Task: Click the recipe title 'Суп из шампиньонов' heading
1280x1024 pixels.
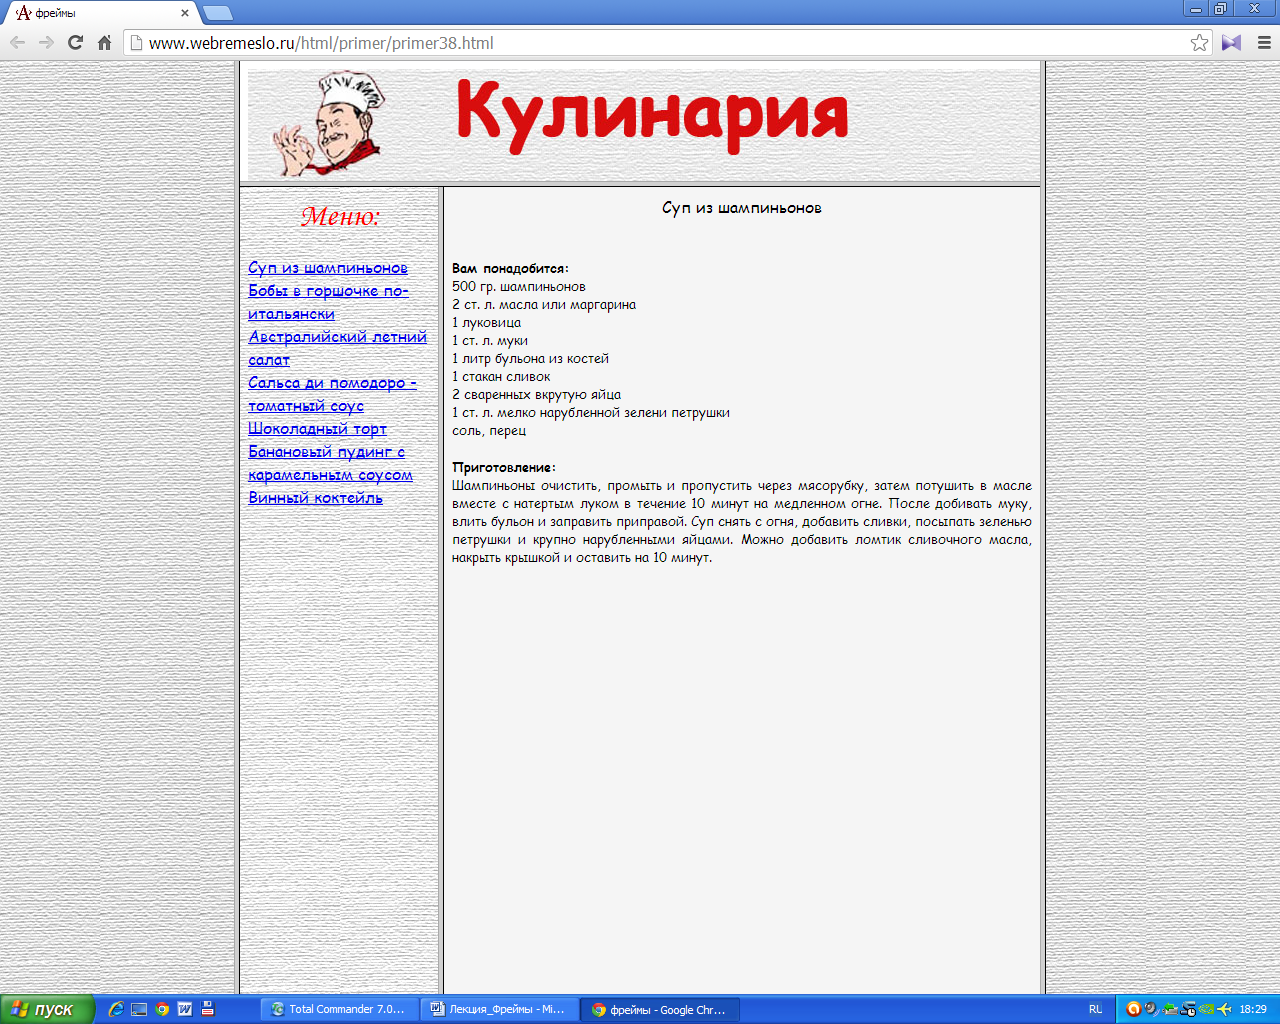Action: pos(742,208)
